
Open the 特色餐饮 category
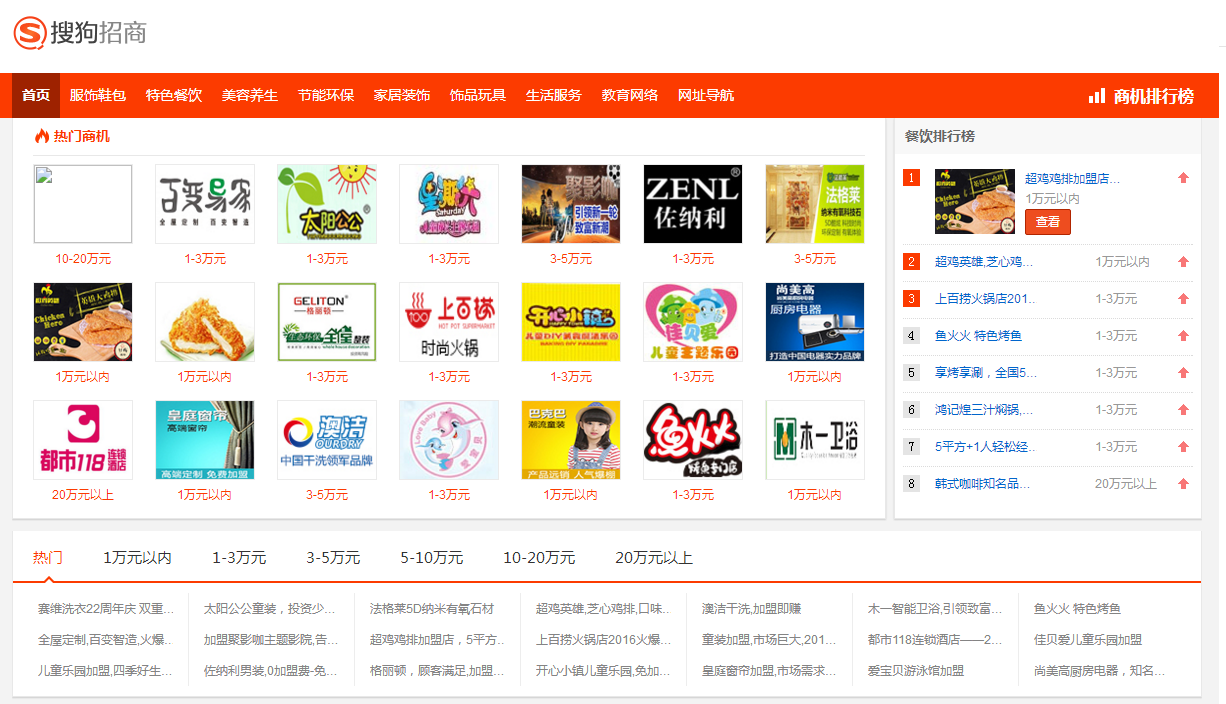pyautogui.click(x=174, y=95)
